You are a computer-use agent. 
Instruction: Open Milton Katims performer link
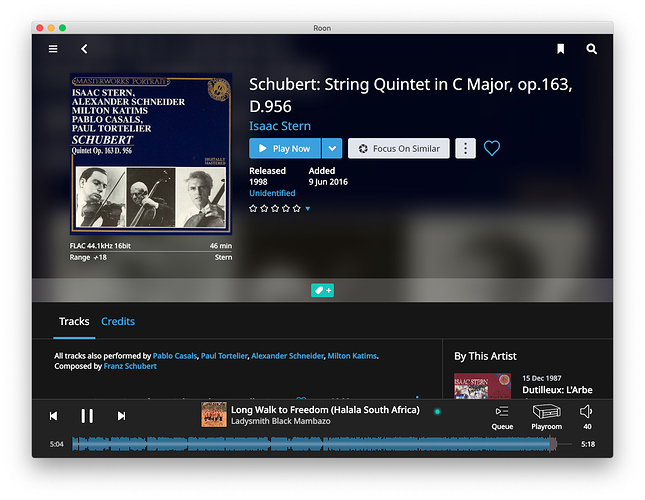point(352,356)
